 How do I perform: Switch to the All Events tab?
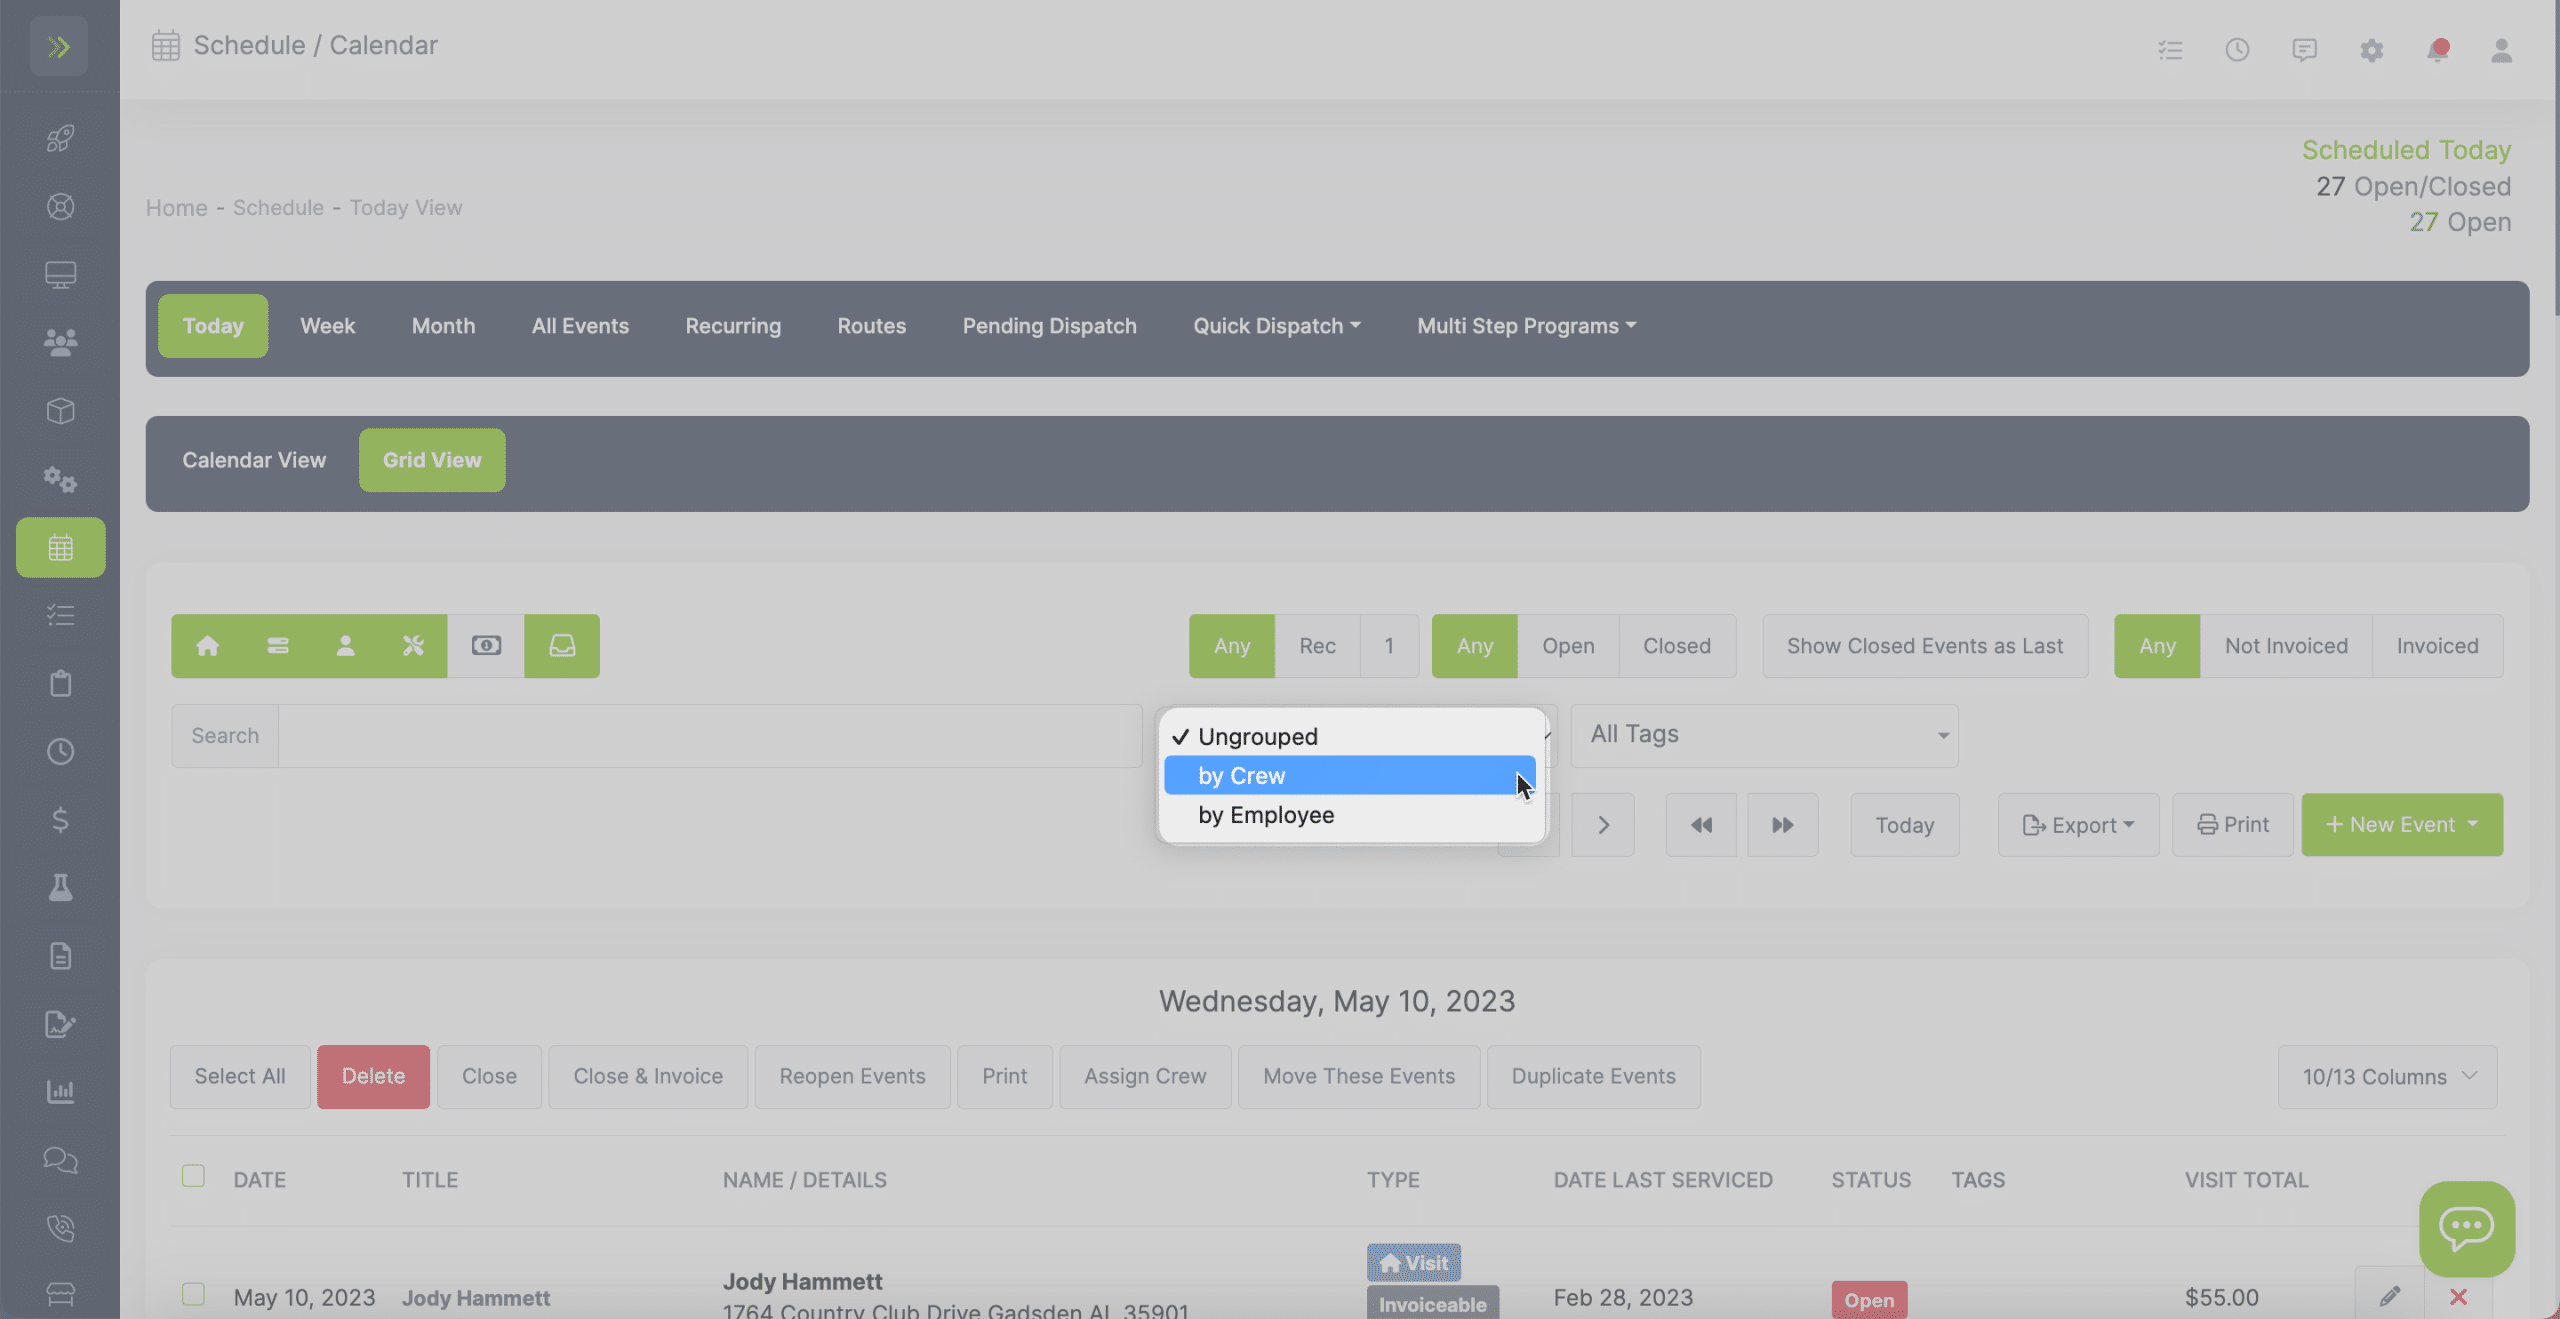pos(580,326)
